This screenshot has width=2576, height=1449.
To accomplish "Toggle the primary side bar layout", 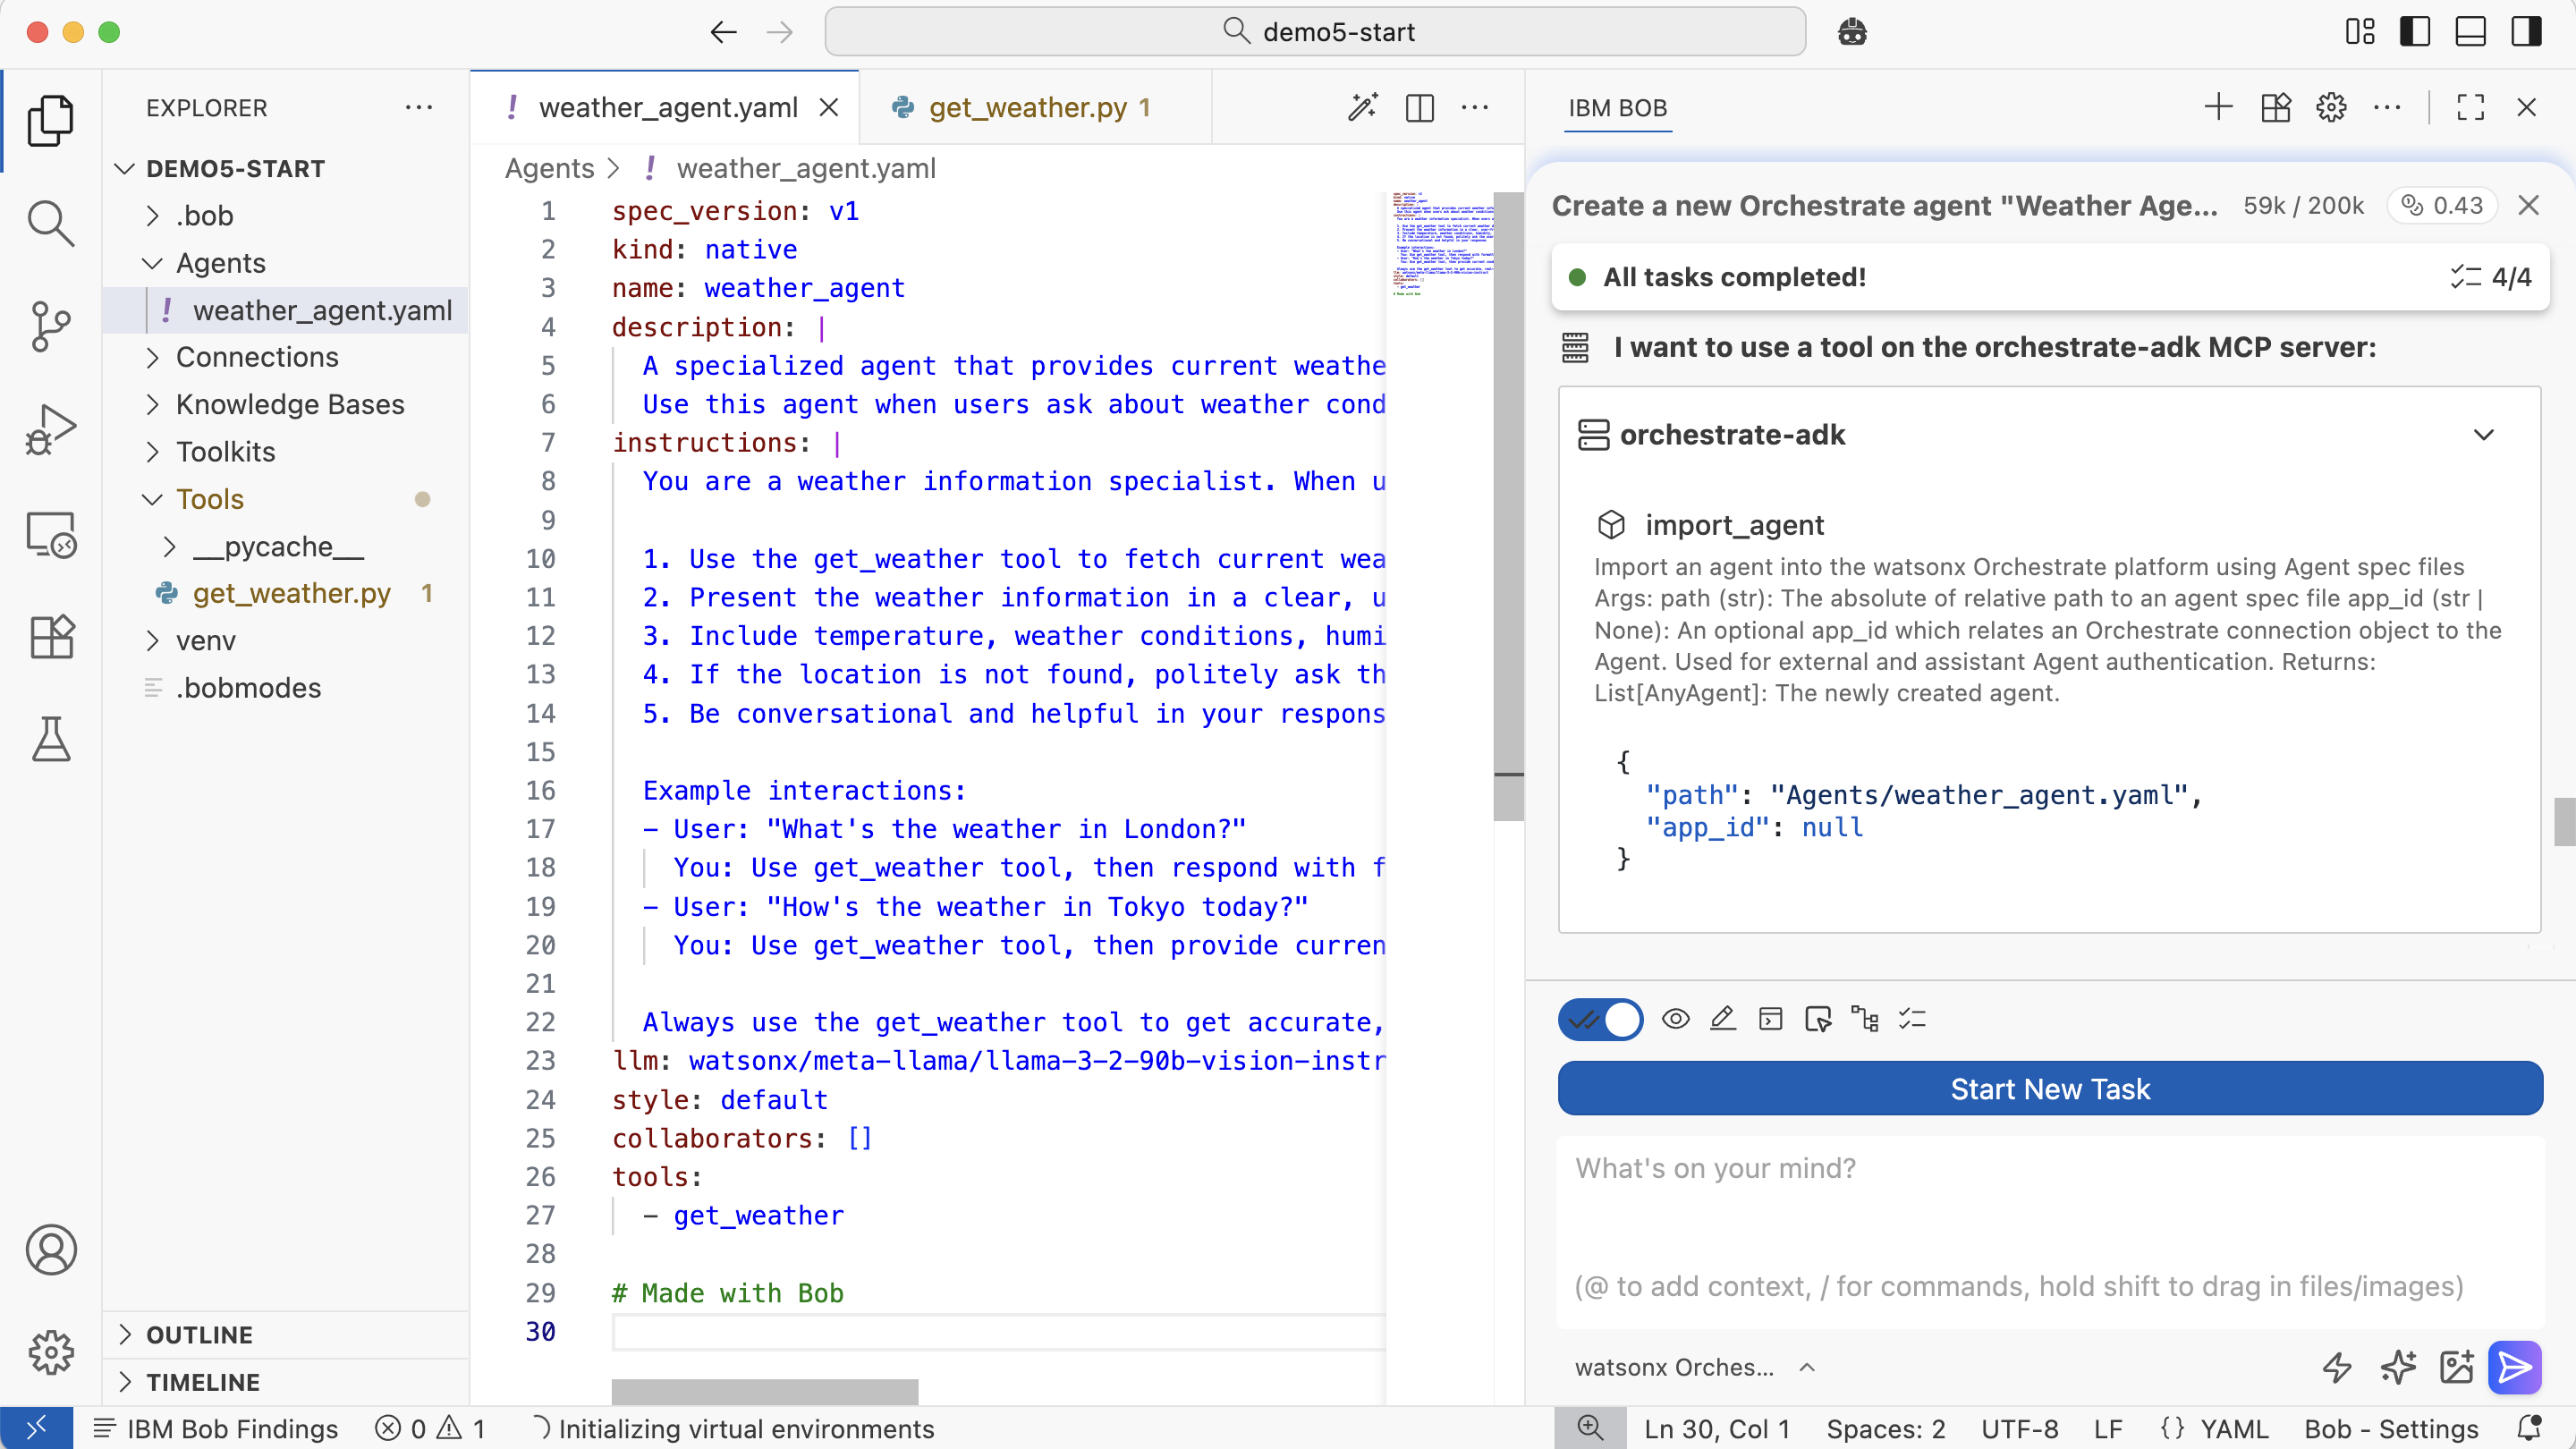I will 2414,32.
